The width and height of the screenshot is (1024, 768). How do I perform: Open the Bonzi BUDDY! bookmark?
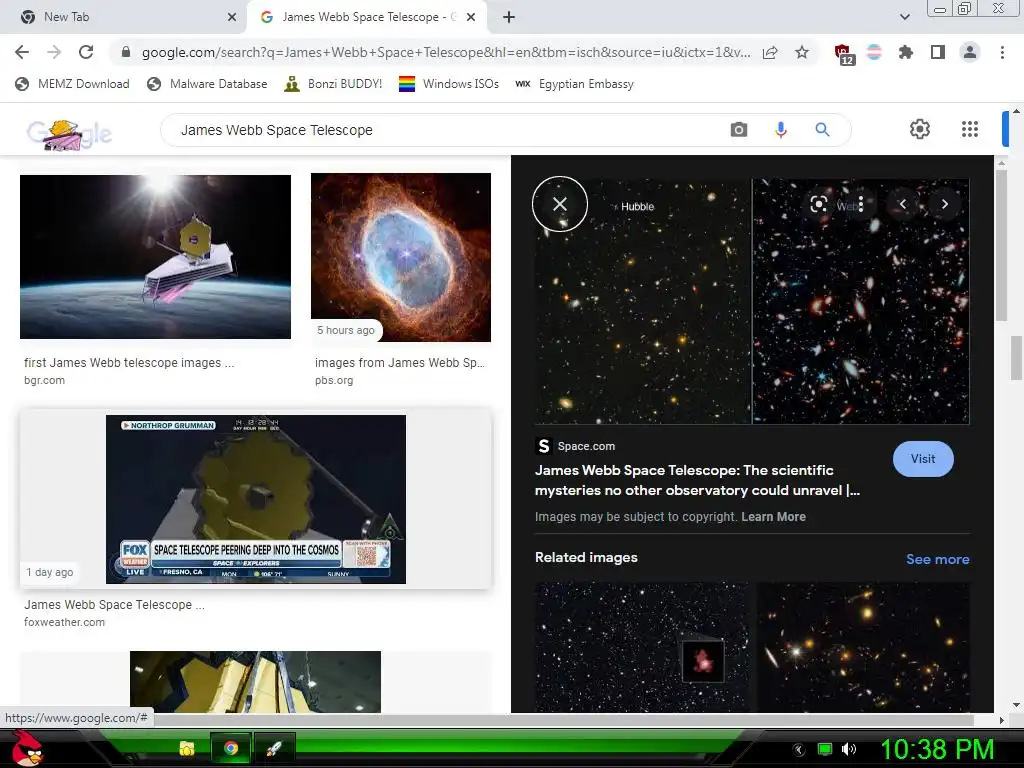333,84
